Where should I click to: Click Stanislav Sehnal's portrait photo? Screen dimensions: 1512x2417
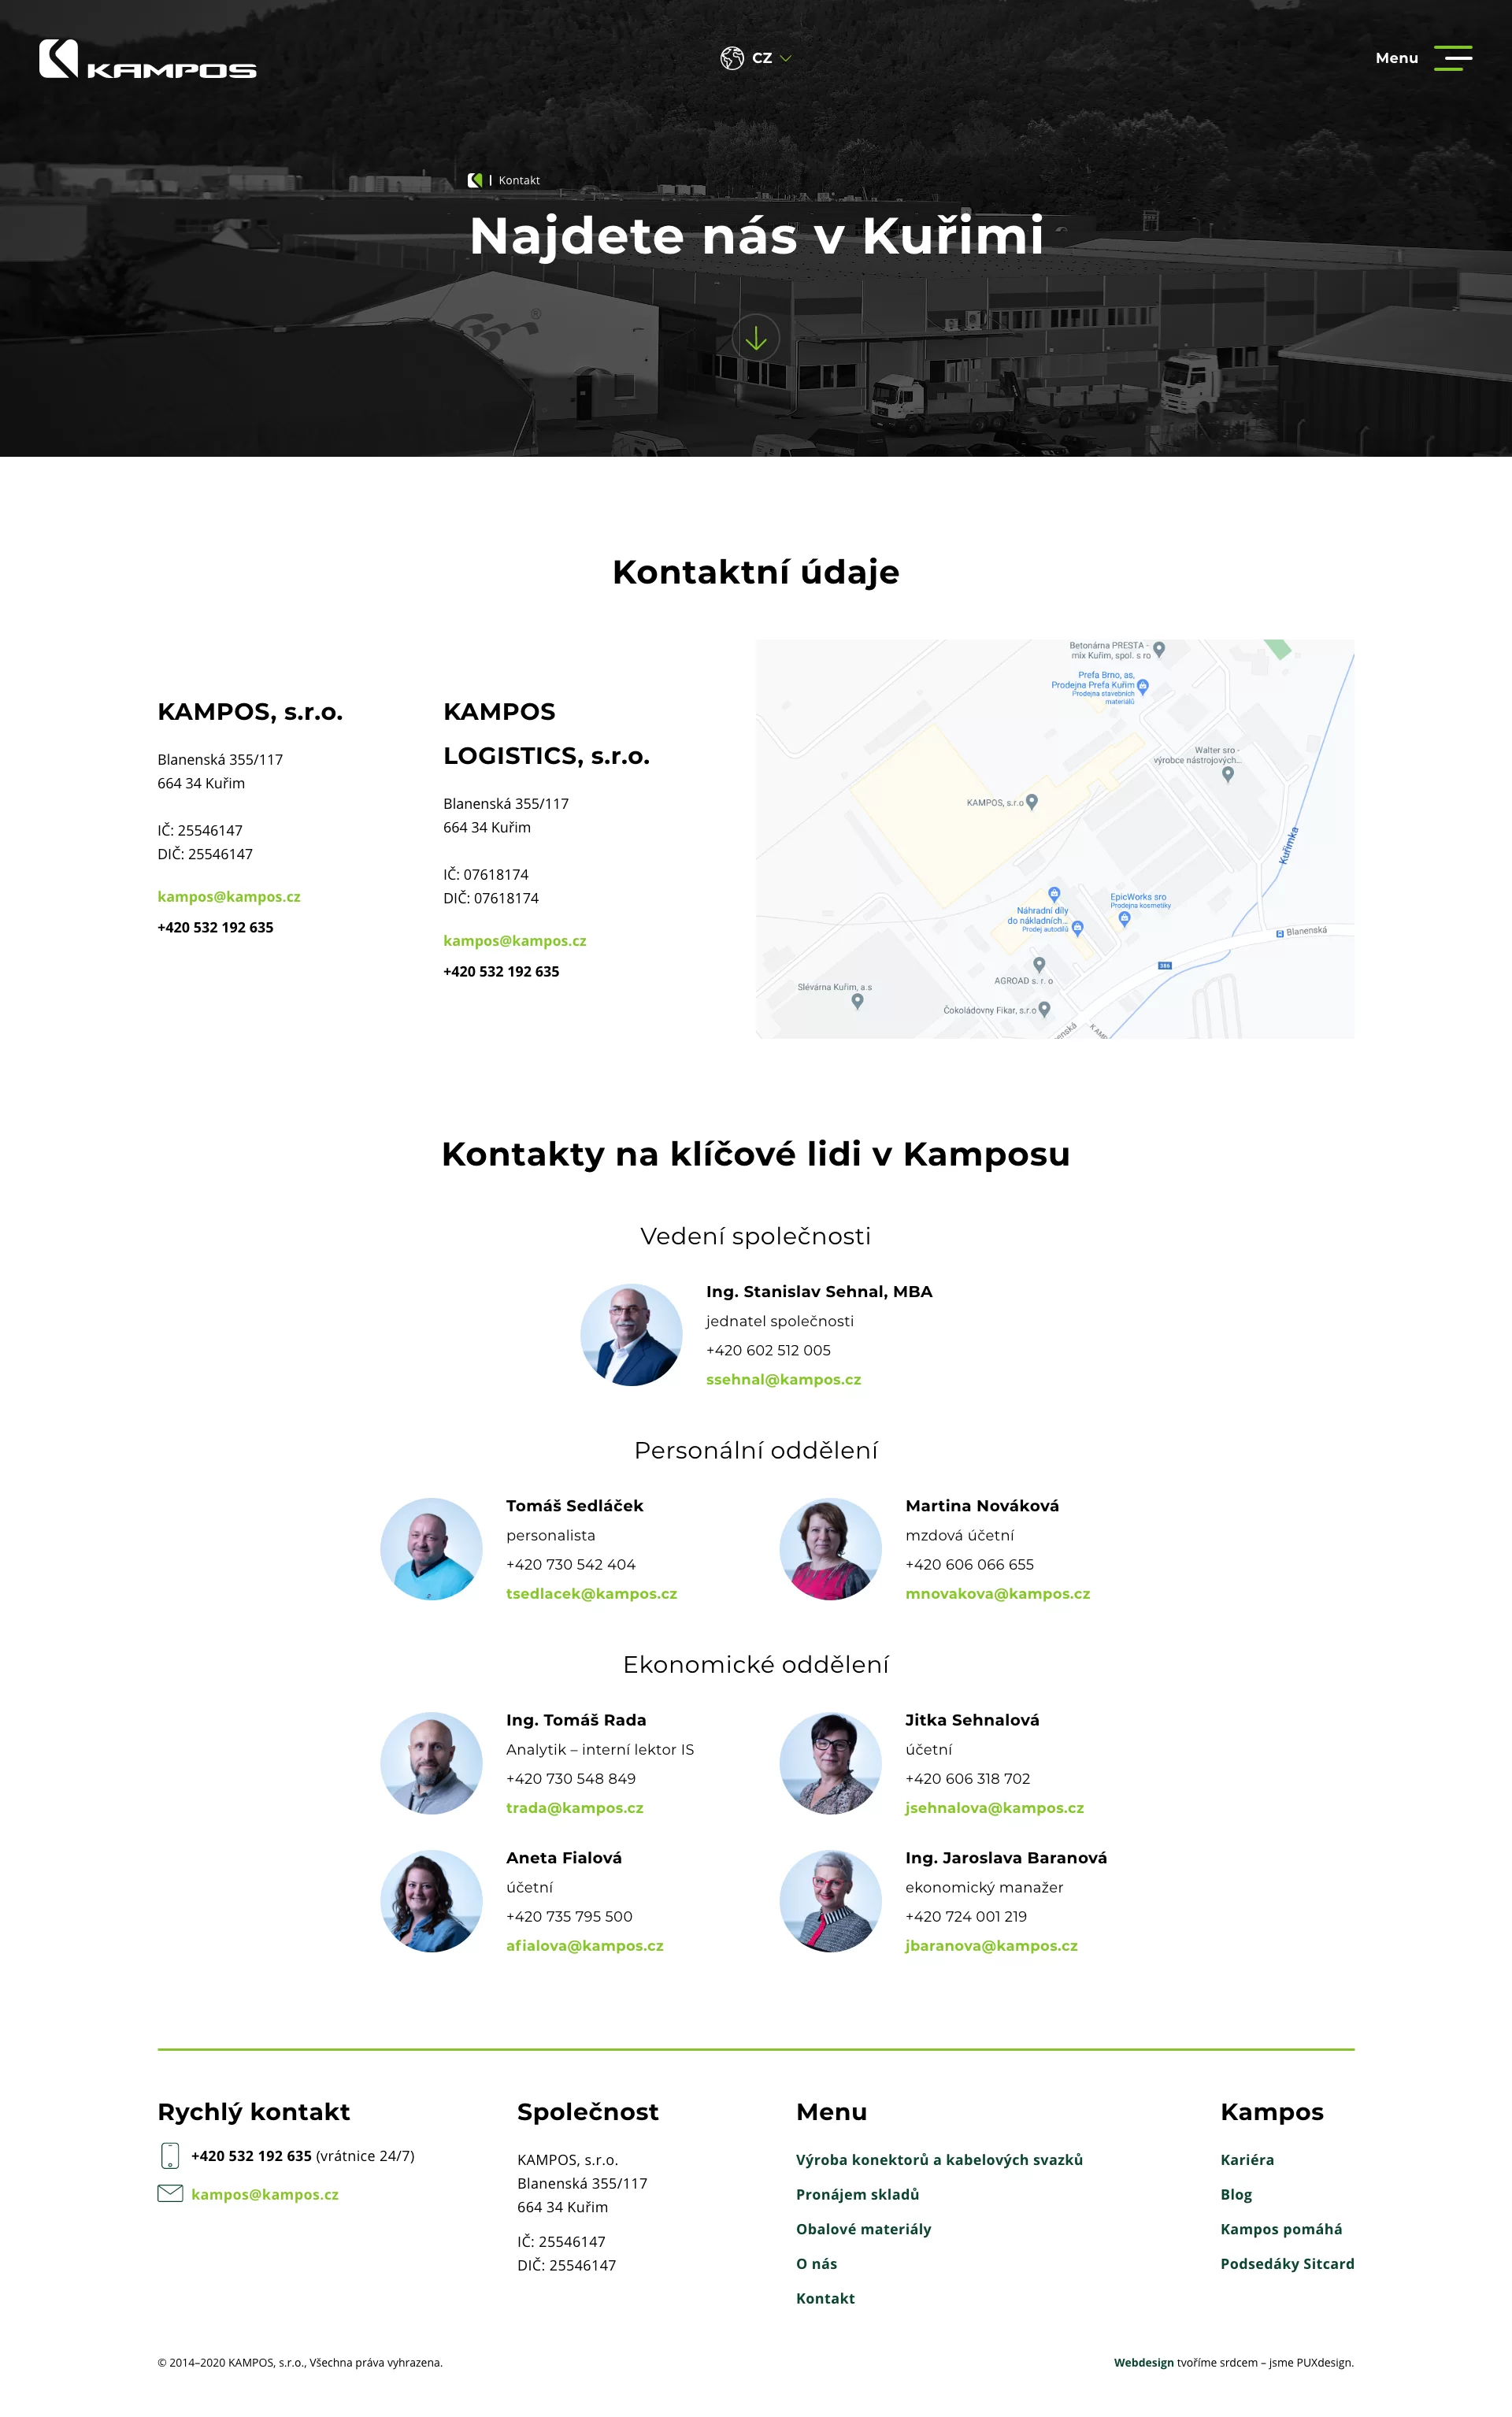tap(632, 1335)
